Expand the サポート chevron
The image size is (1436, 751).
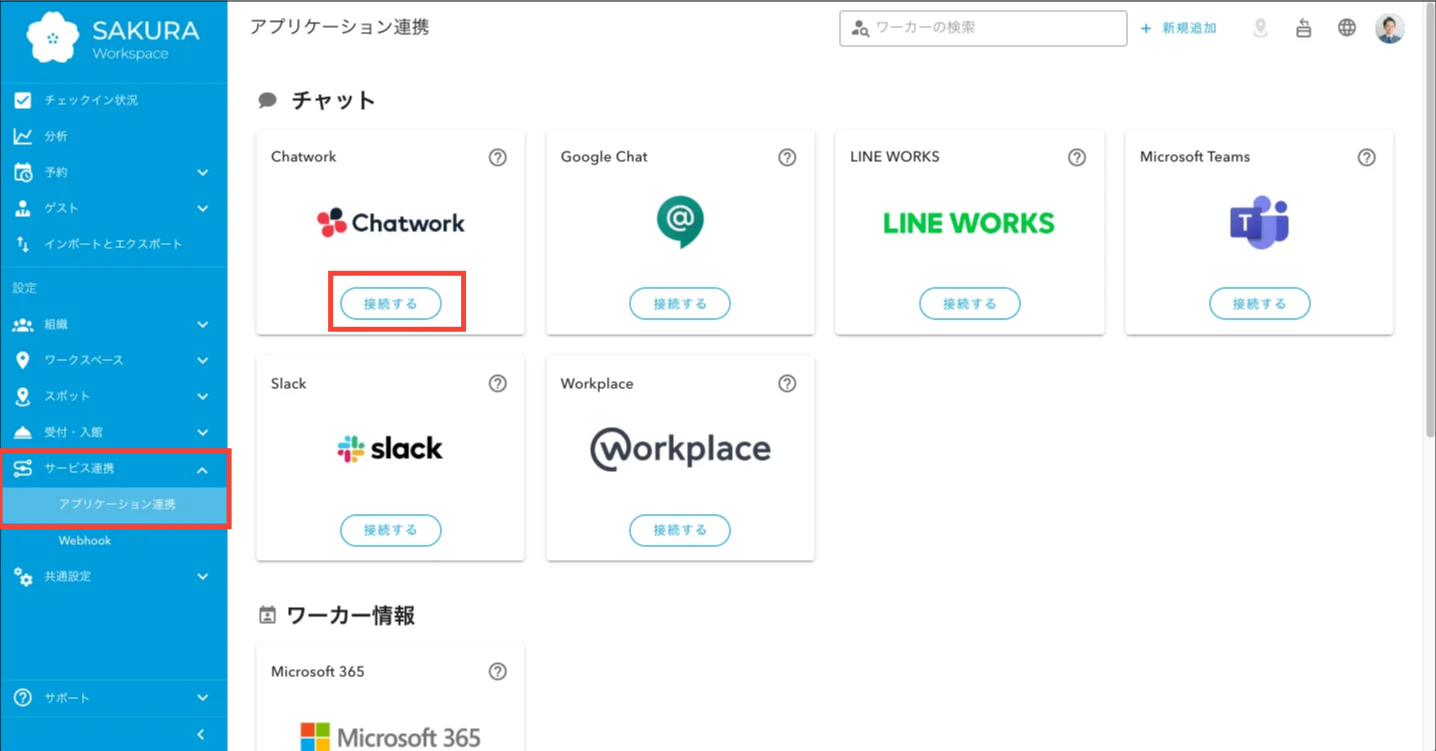203,698
